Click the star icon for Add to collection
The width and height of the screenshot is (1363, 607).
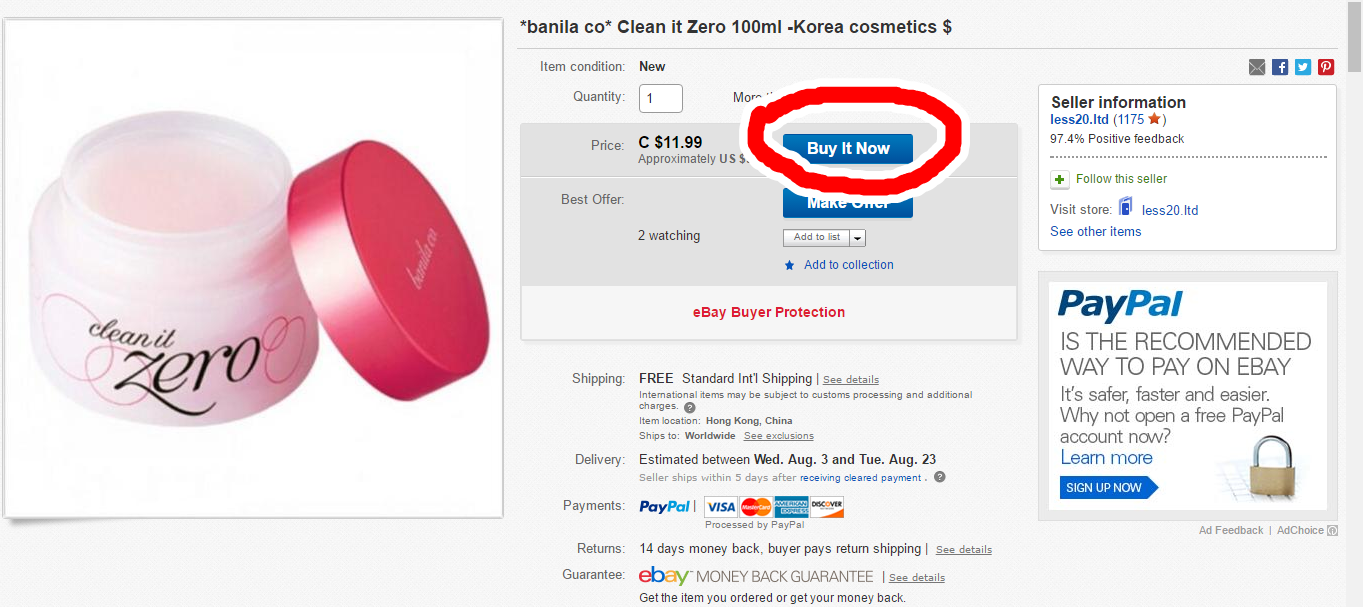pos(789,265)
